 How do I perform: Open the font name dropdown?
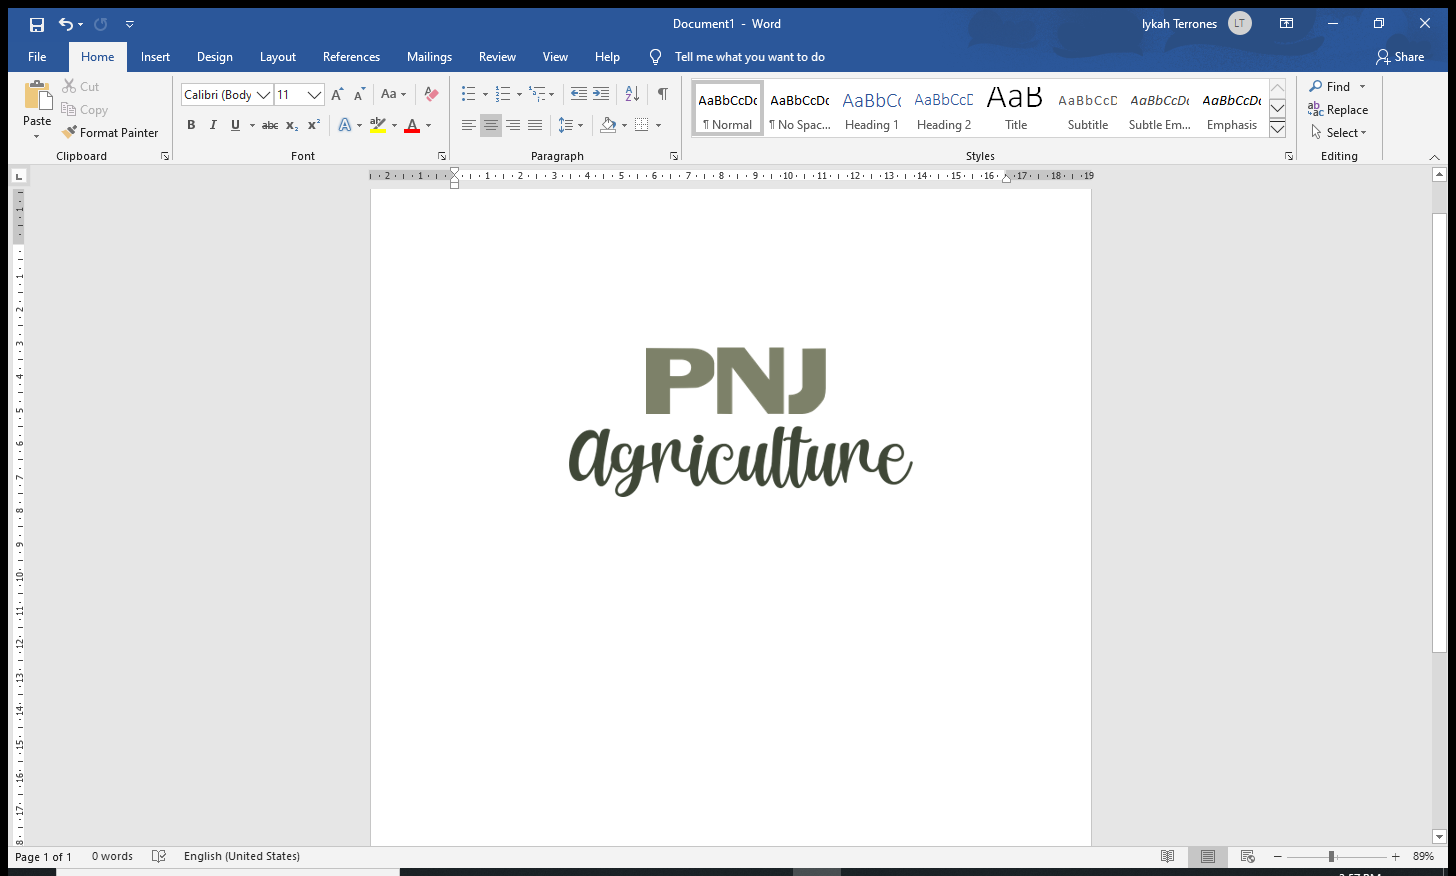(x=264, y=95)
